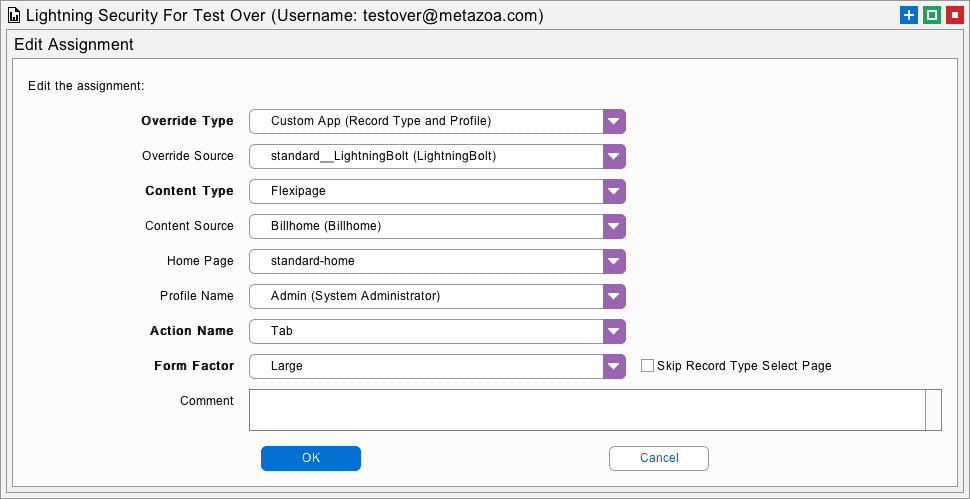Click the green square window icon
Image resolution: width=970 pixels, height=499 pixels.
932,16
